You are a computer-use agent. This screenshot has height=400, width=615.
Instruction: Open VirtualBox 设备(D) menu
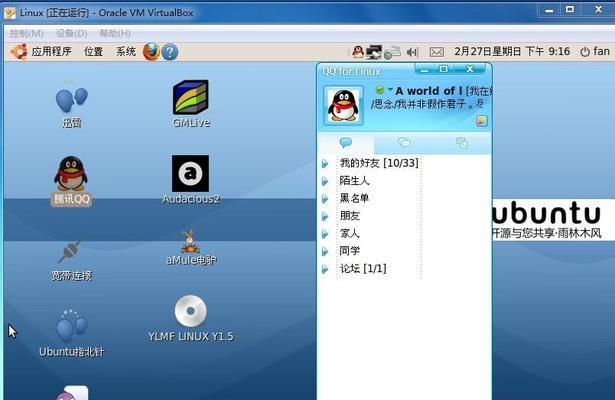[71, 33]
